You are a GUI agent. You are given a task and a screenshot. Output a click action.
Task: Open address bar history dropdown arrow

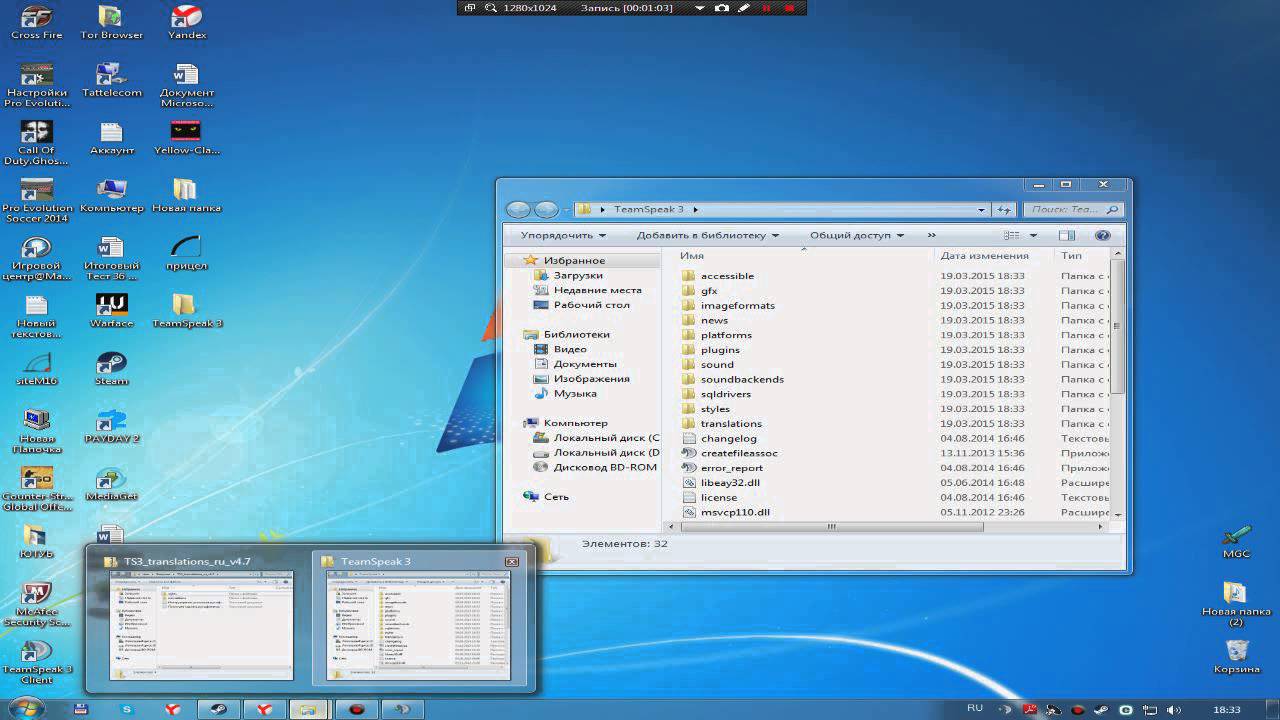[x=982, y=210]
